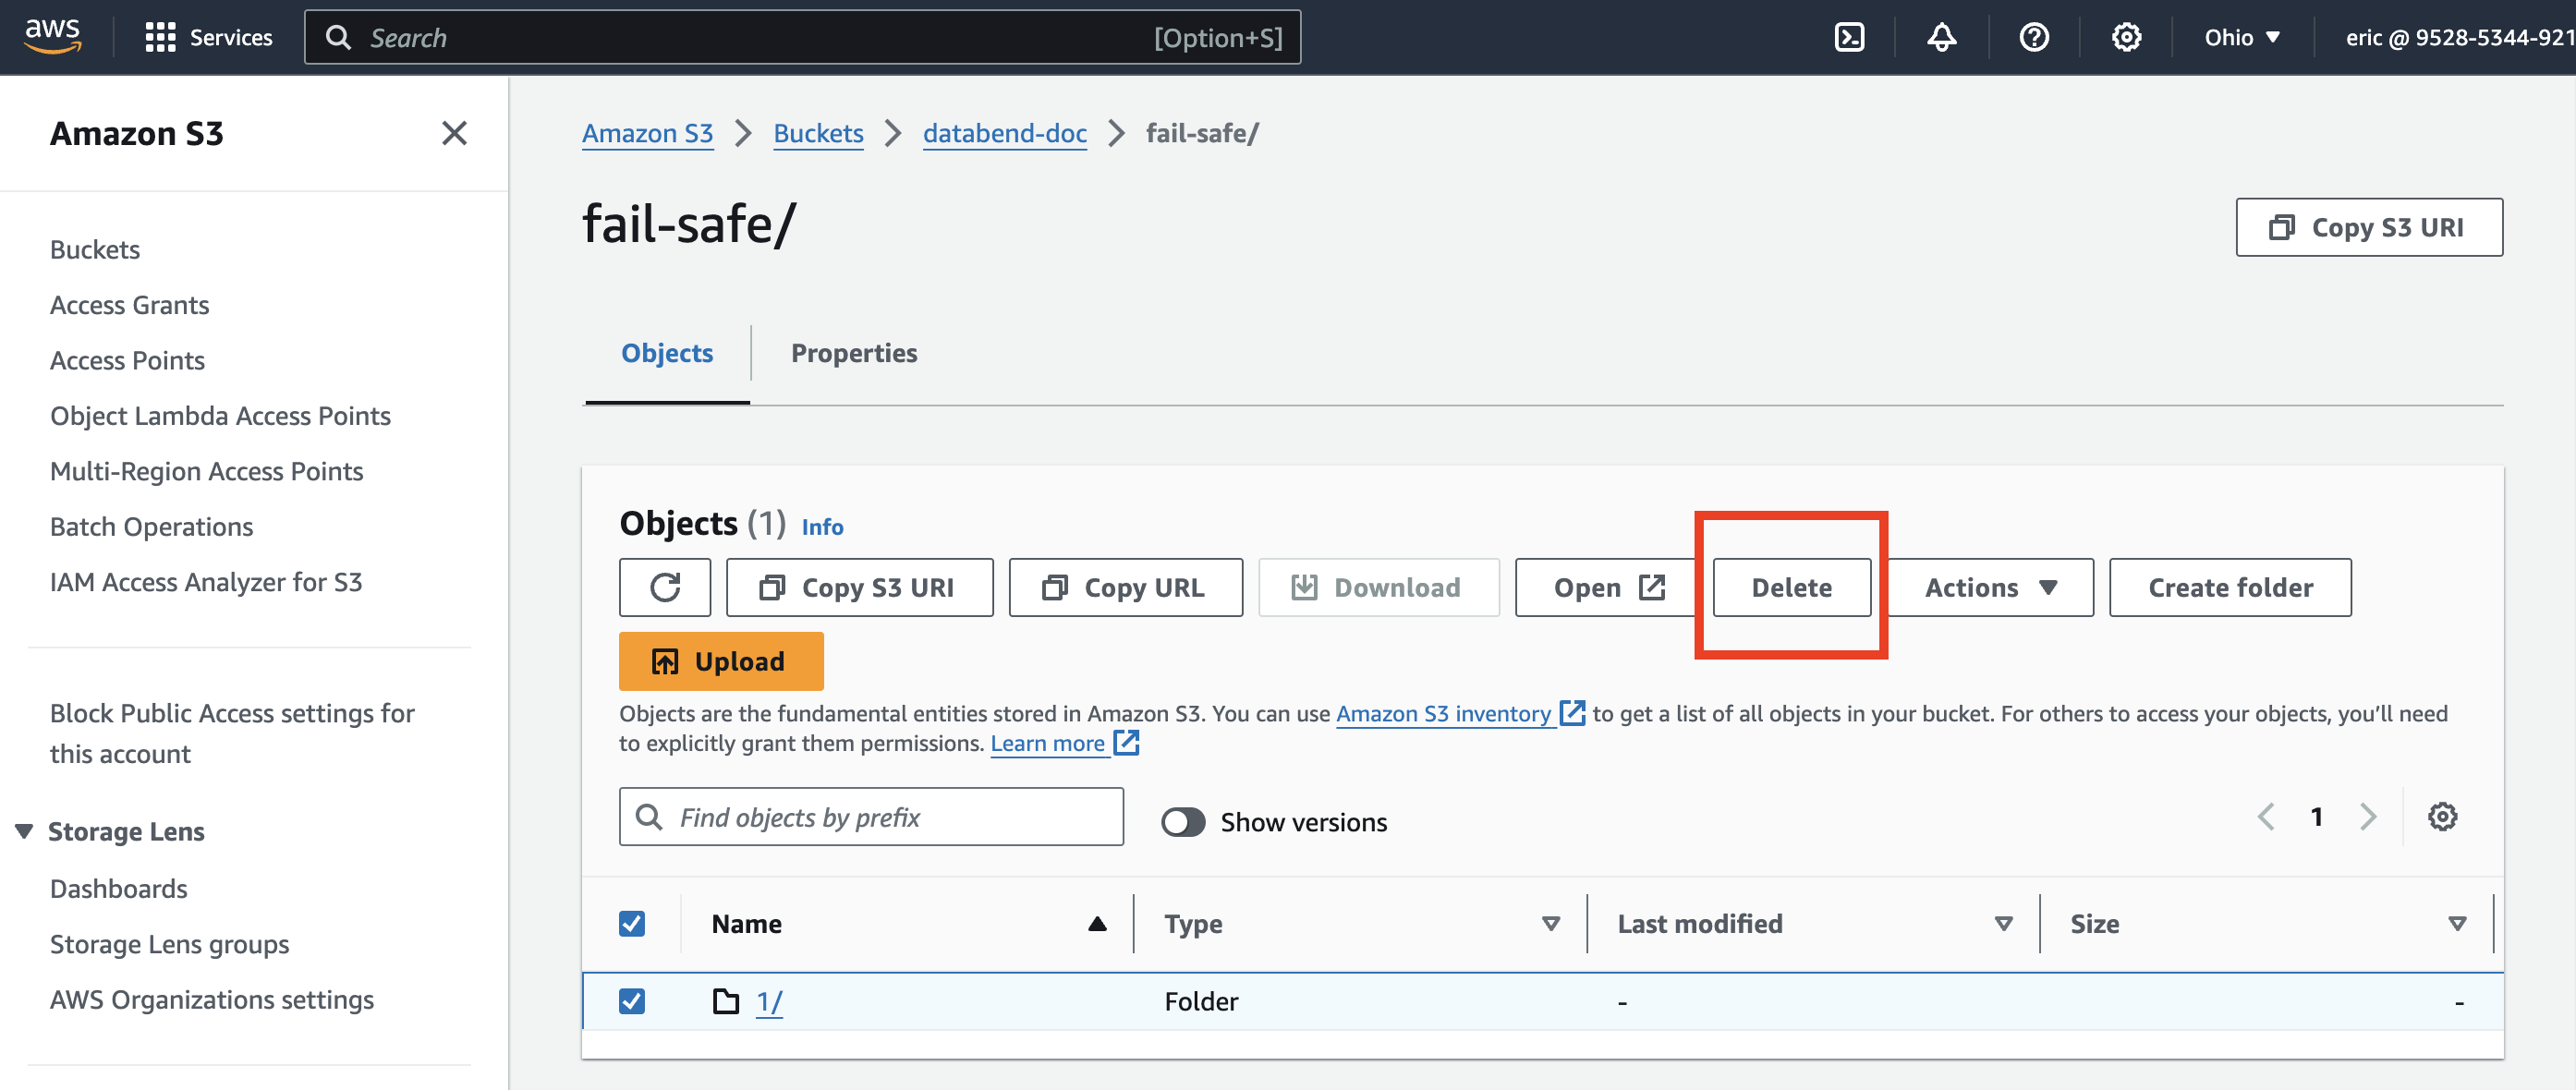The image size is (2576, 1090).
Task: Click the folder icon for 1/
Action: [x=725, y=1001]
